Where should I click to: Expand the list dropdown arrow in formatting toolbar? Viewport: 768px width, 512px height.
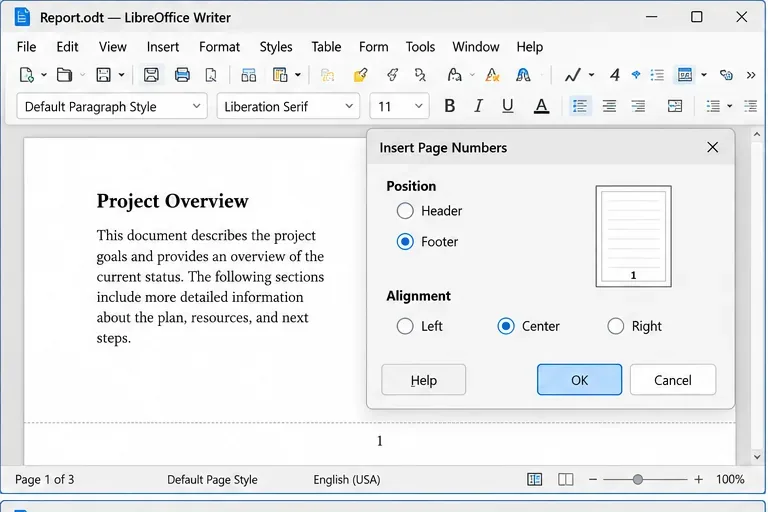730,106
